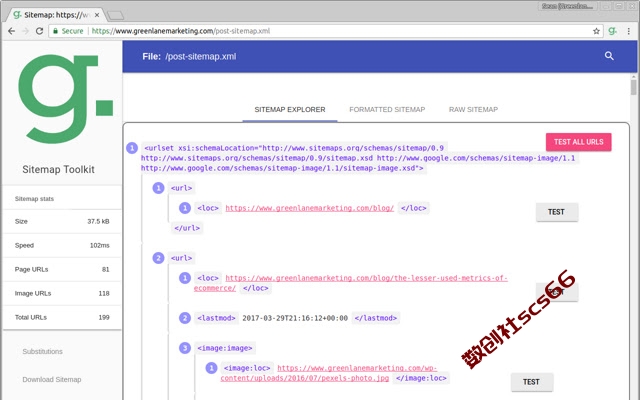Open the lesser-used-metrics-of-ecommerce link
The height and width of the screenshot is (400, 640).
(x=351, y=283)
